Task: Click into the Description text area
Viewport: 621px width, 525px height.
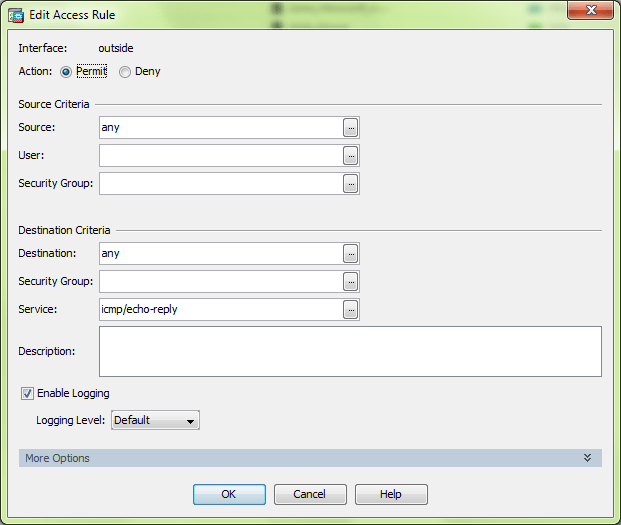Action: 350,351
